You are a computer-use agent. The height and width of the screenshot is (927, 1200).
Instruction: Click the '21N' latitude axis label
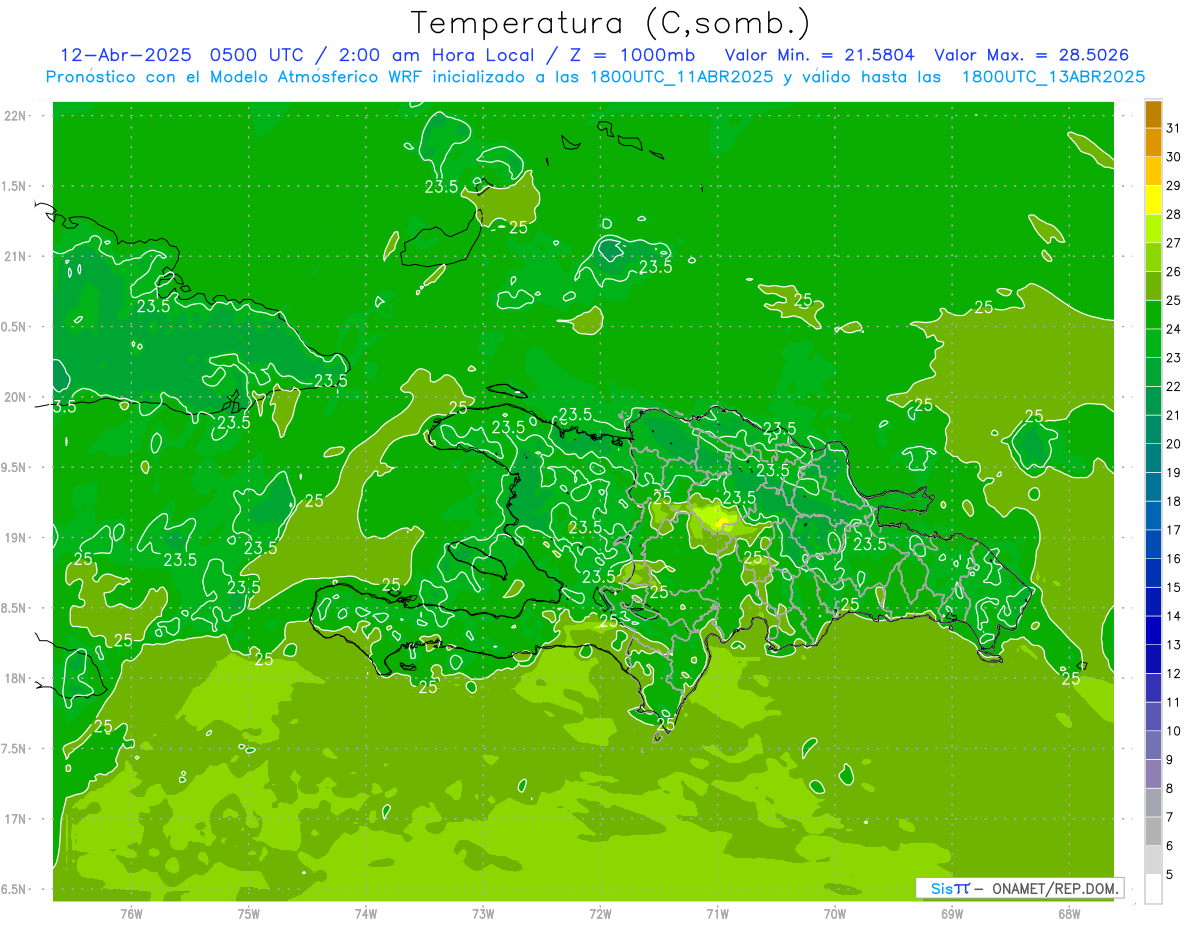17,256
